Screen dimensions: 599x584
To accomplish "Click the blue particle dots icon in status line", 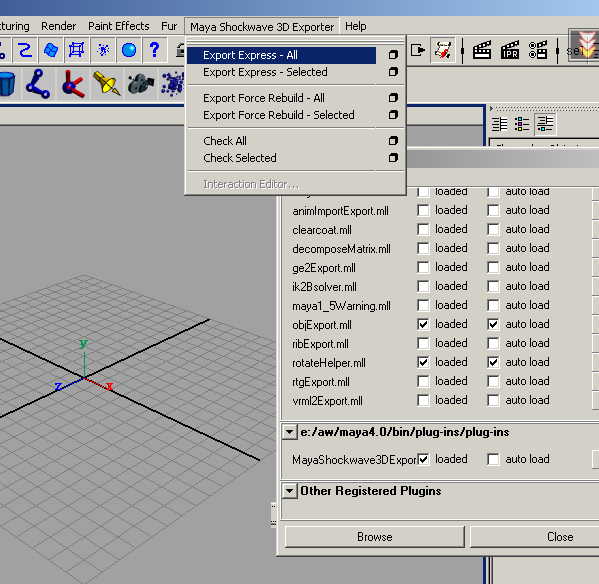I will [103, 50].
